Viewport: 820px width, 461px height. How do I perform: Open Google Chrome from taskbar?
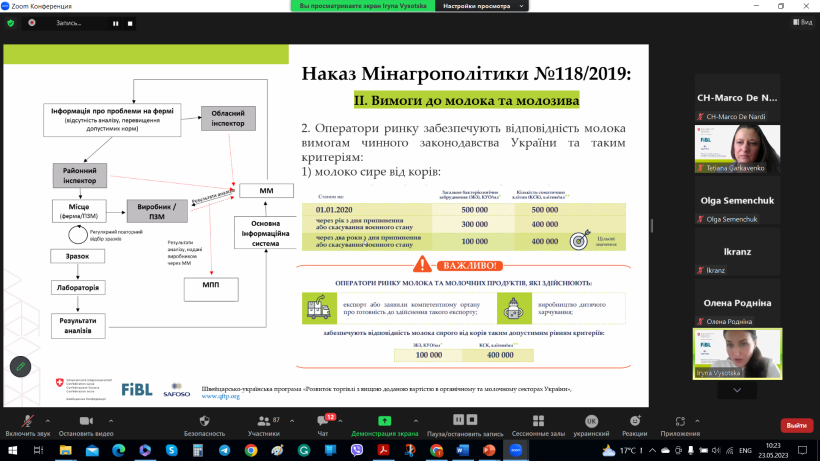(251, 451)
